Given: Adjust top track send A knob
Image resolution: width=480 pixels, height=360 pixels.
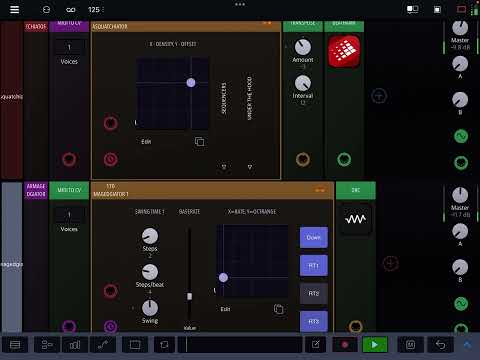Looking at the screenshot, I should (460, 64).
